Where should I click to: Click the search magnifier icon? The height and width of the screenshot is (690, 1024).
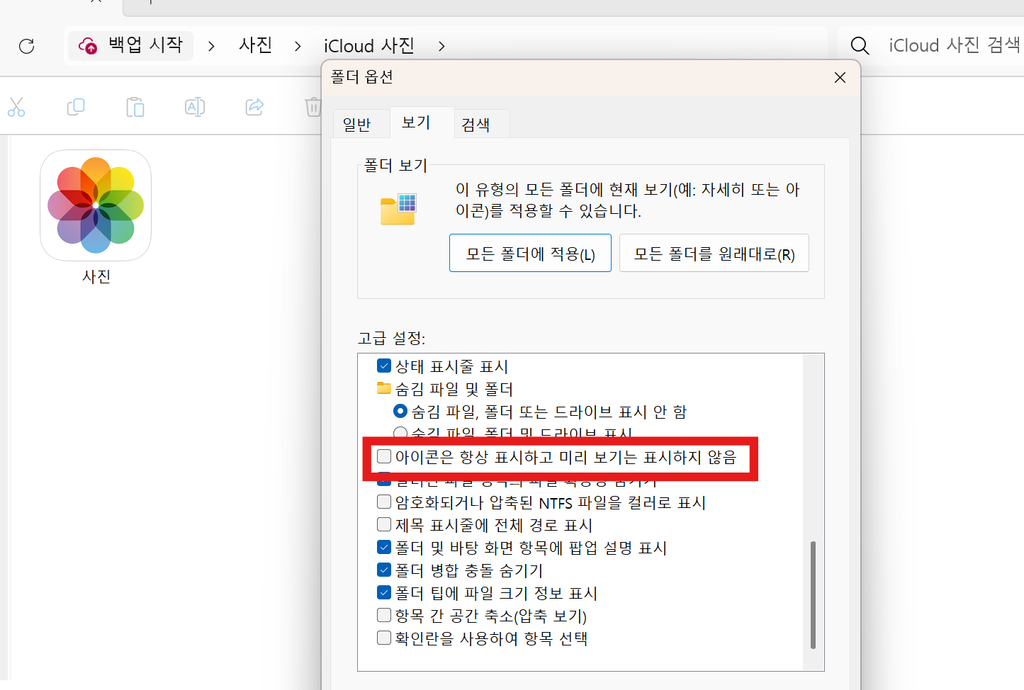pos(859,46)
